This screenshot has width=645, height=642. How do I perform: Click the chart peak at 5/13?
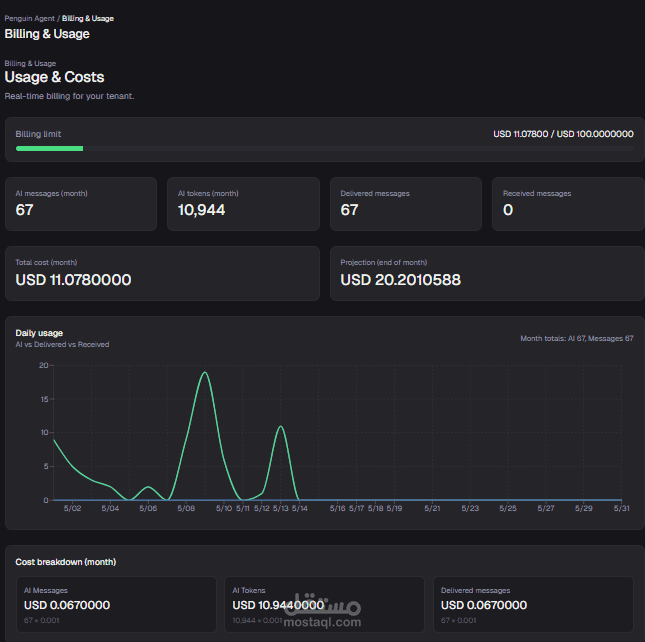coord(281,426)
